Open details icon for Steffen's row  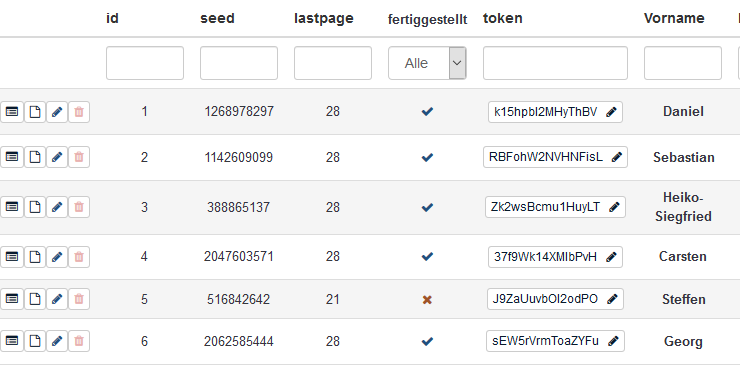point(12,299)
